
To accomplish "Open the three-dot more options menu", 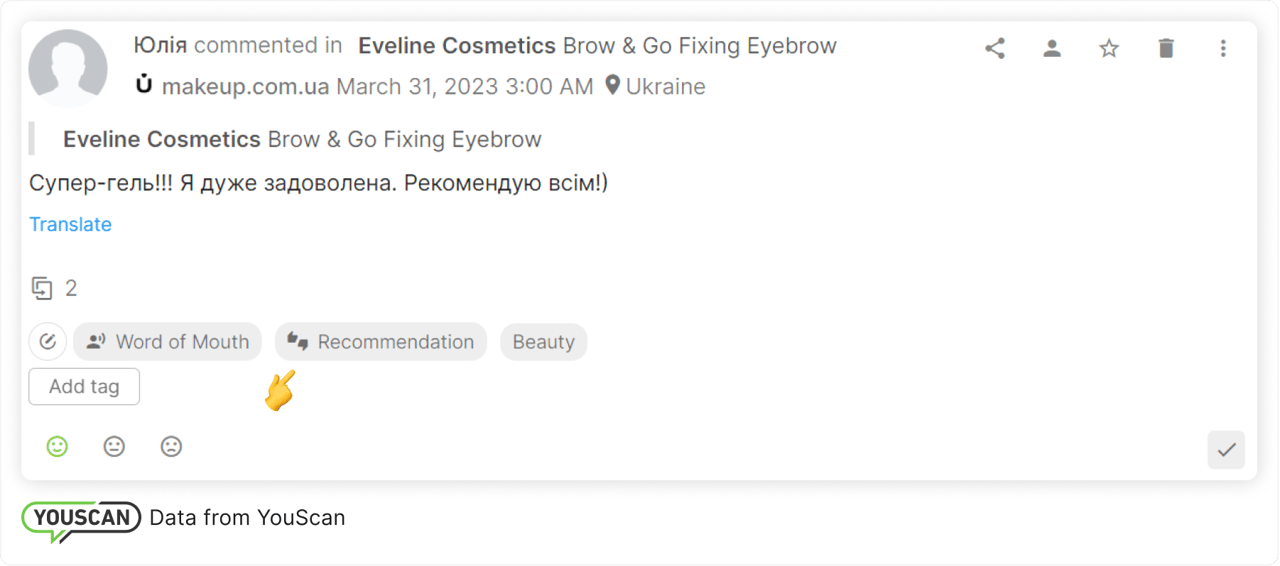I will coord(1223,48).
